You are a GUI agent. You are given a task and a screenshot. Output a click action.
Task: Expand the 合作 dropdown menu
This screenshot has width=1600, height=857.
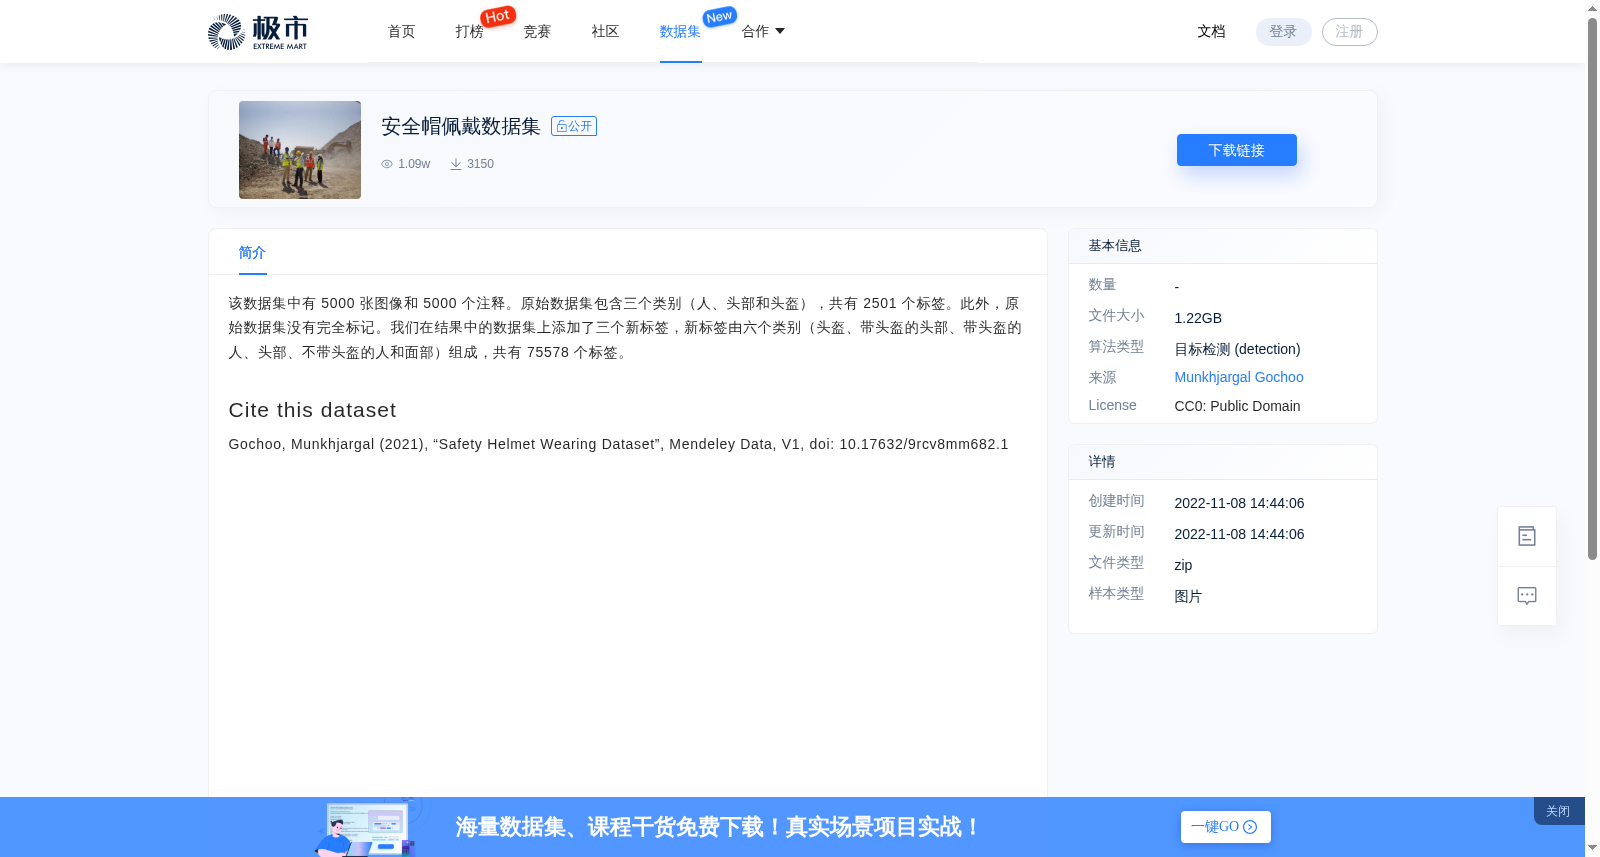(763, 32)
